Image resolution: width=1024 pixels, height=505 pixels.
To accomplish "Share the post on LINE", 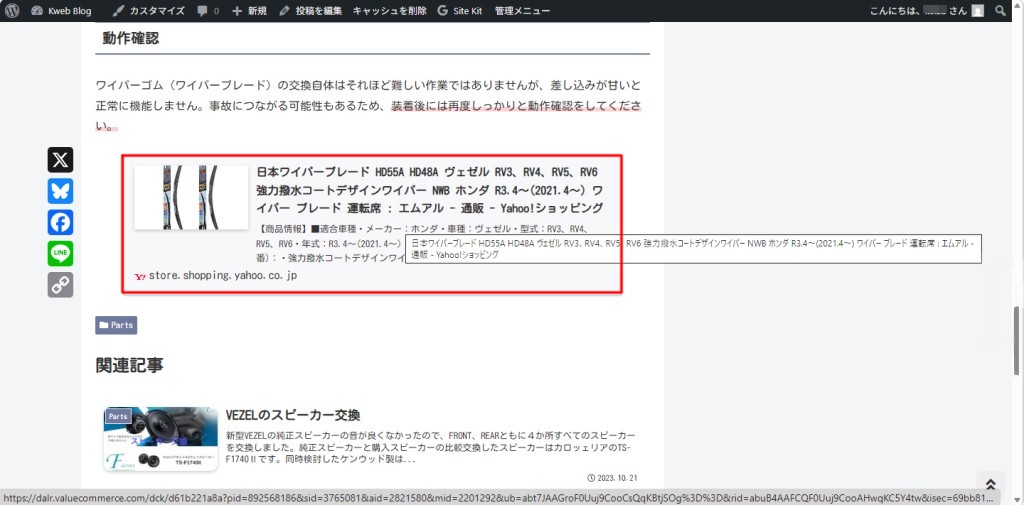I will 60,254.
